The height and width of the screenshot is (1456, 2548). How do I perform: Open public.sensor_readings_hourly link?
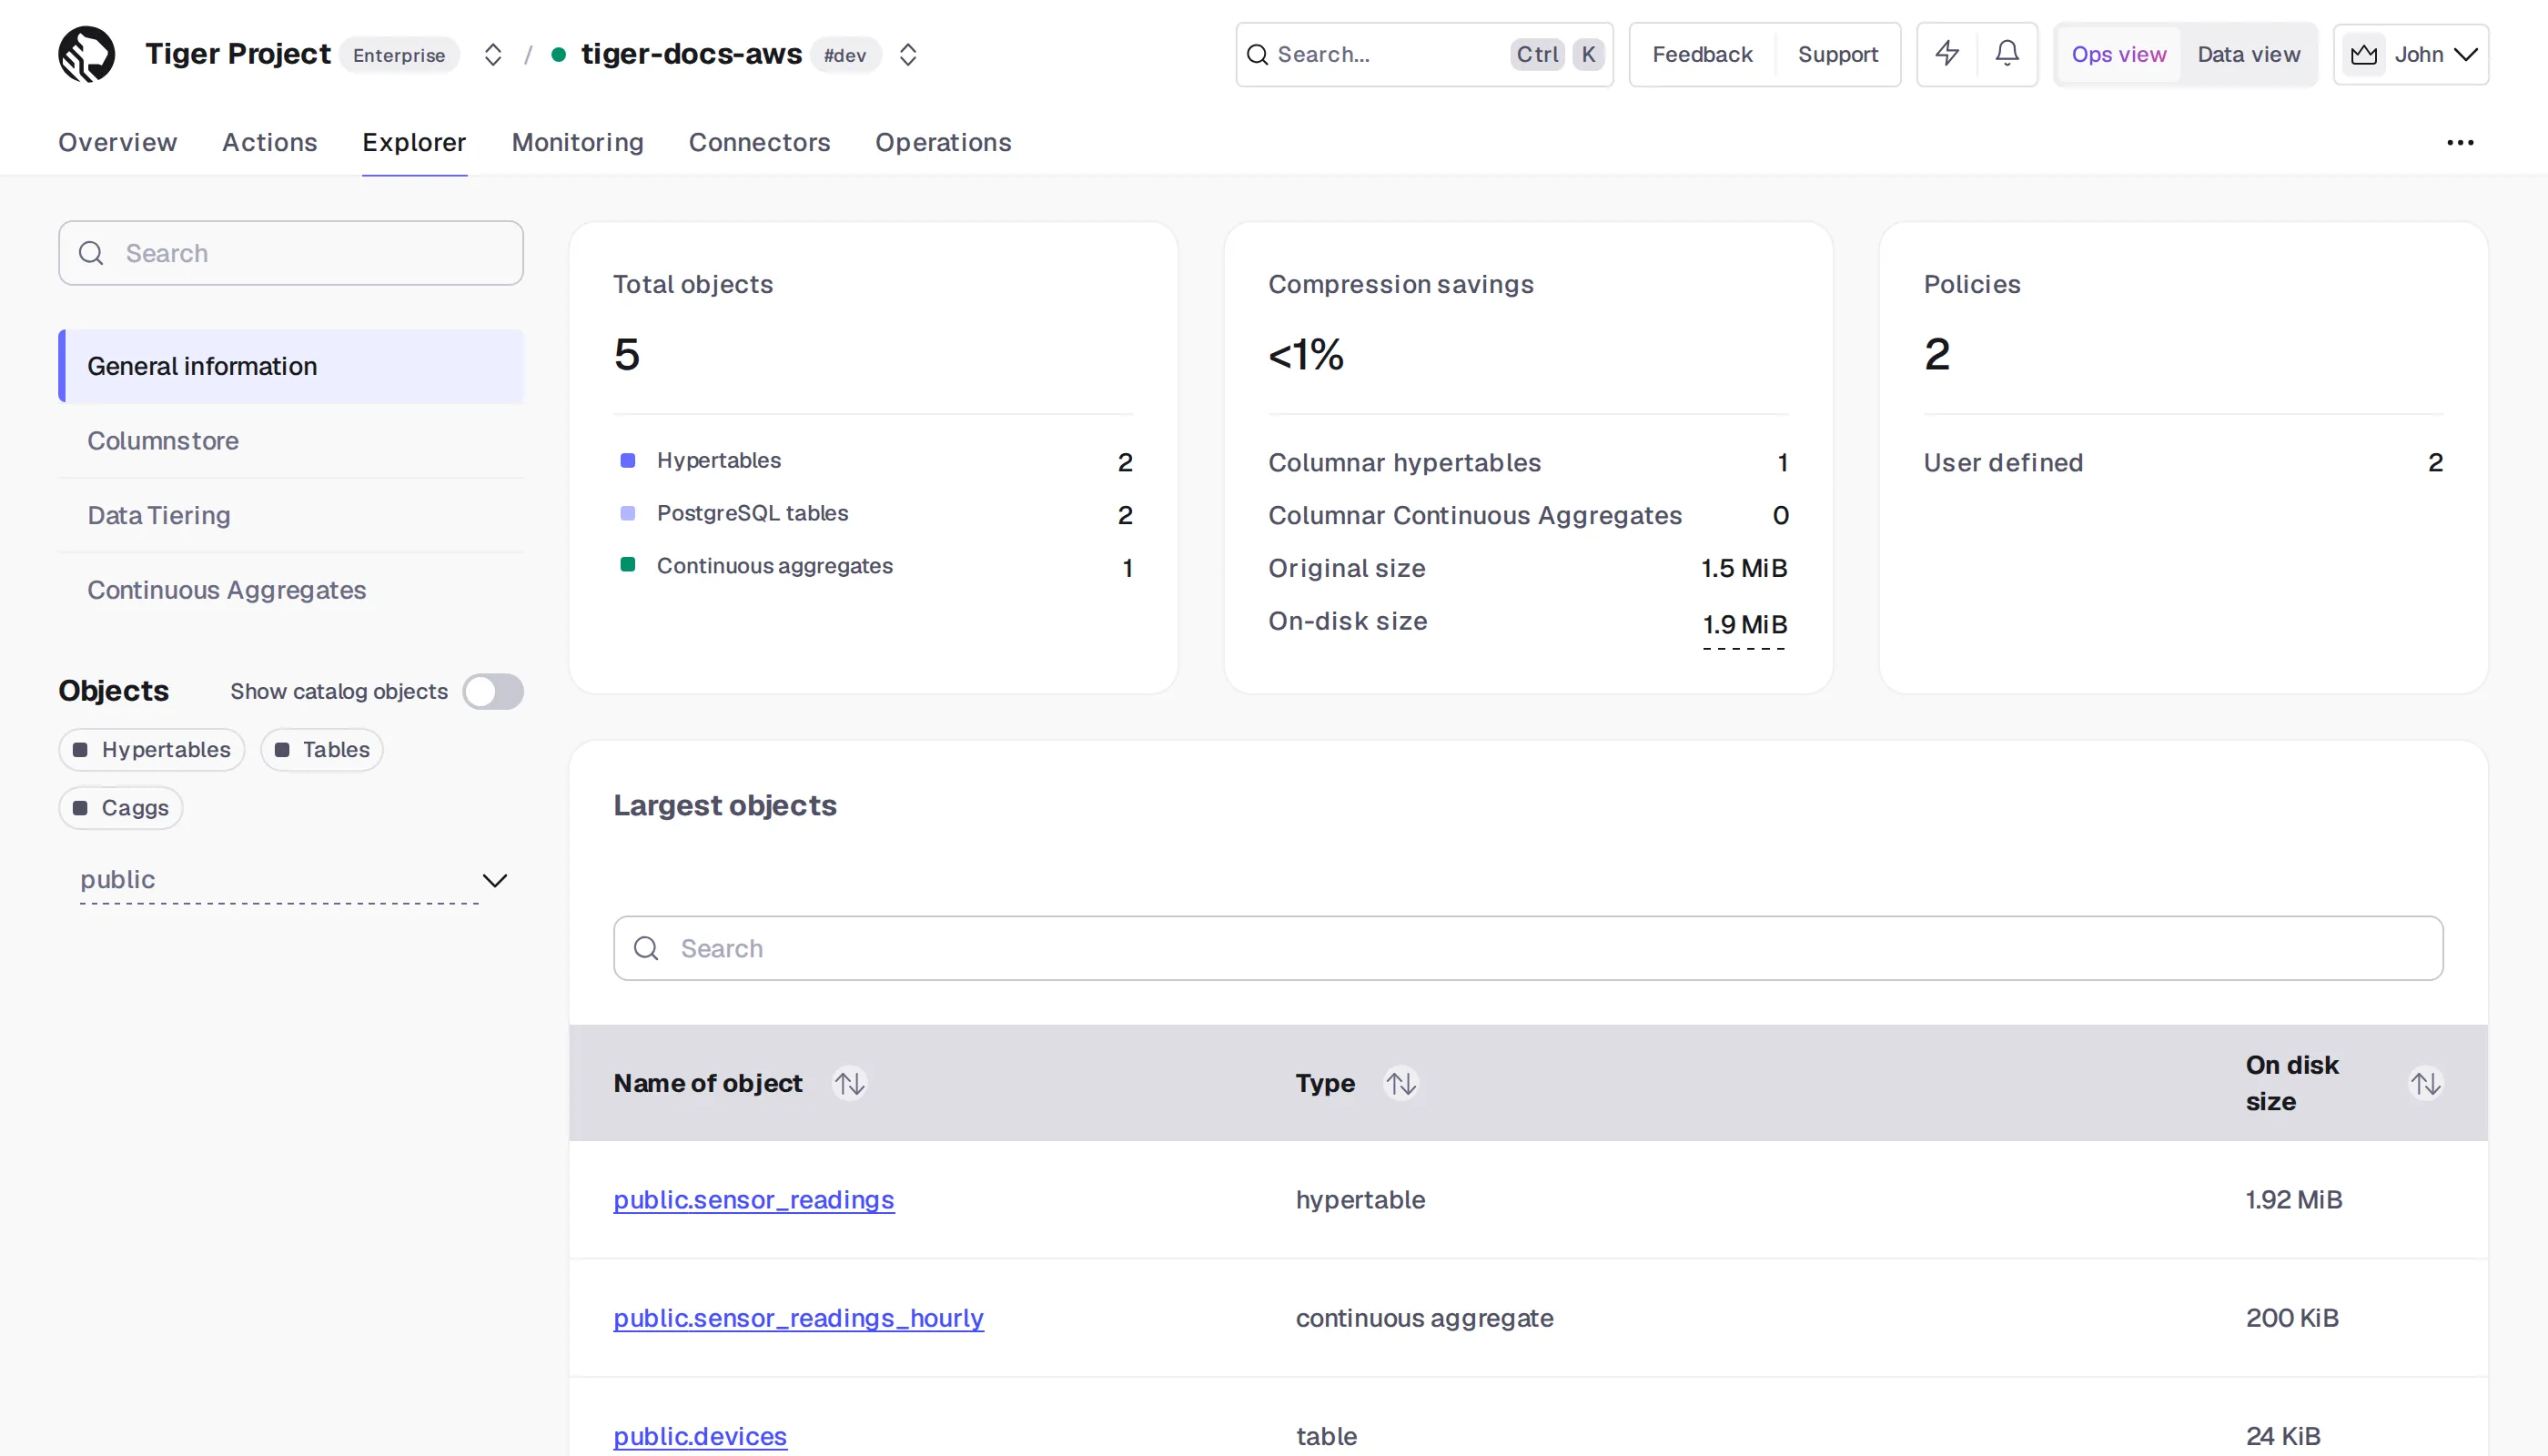point(798,1318)
